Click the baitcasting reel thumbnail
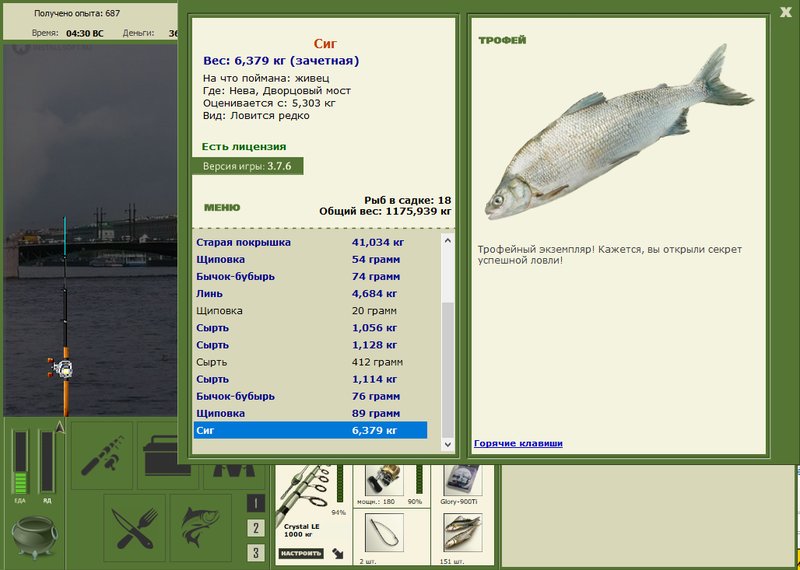Screen dimensions: 800x570 [384, 479]
